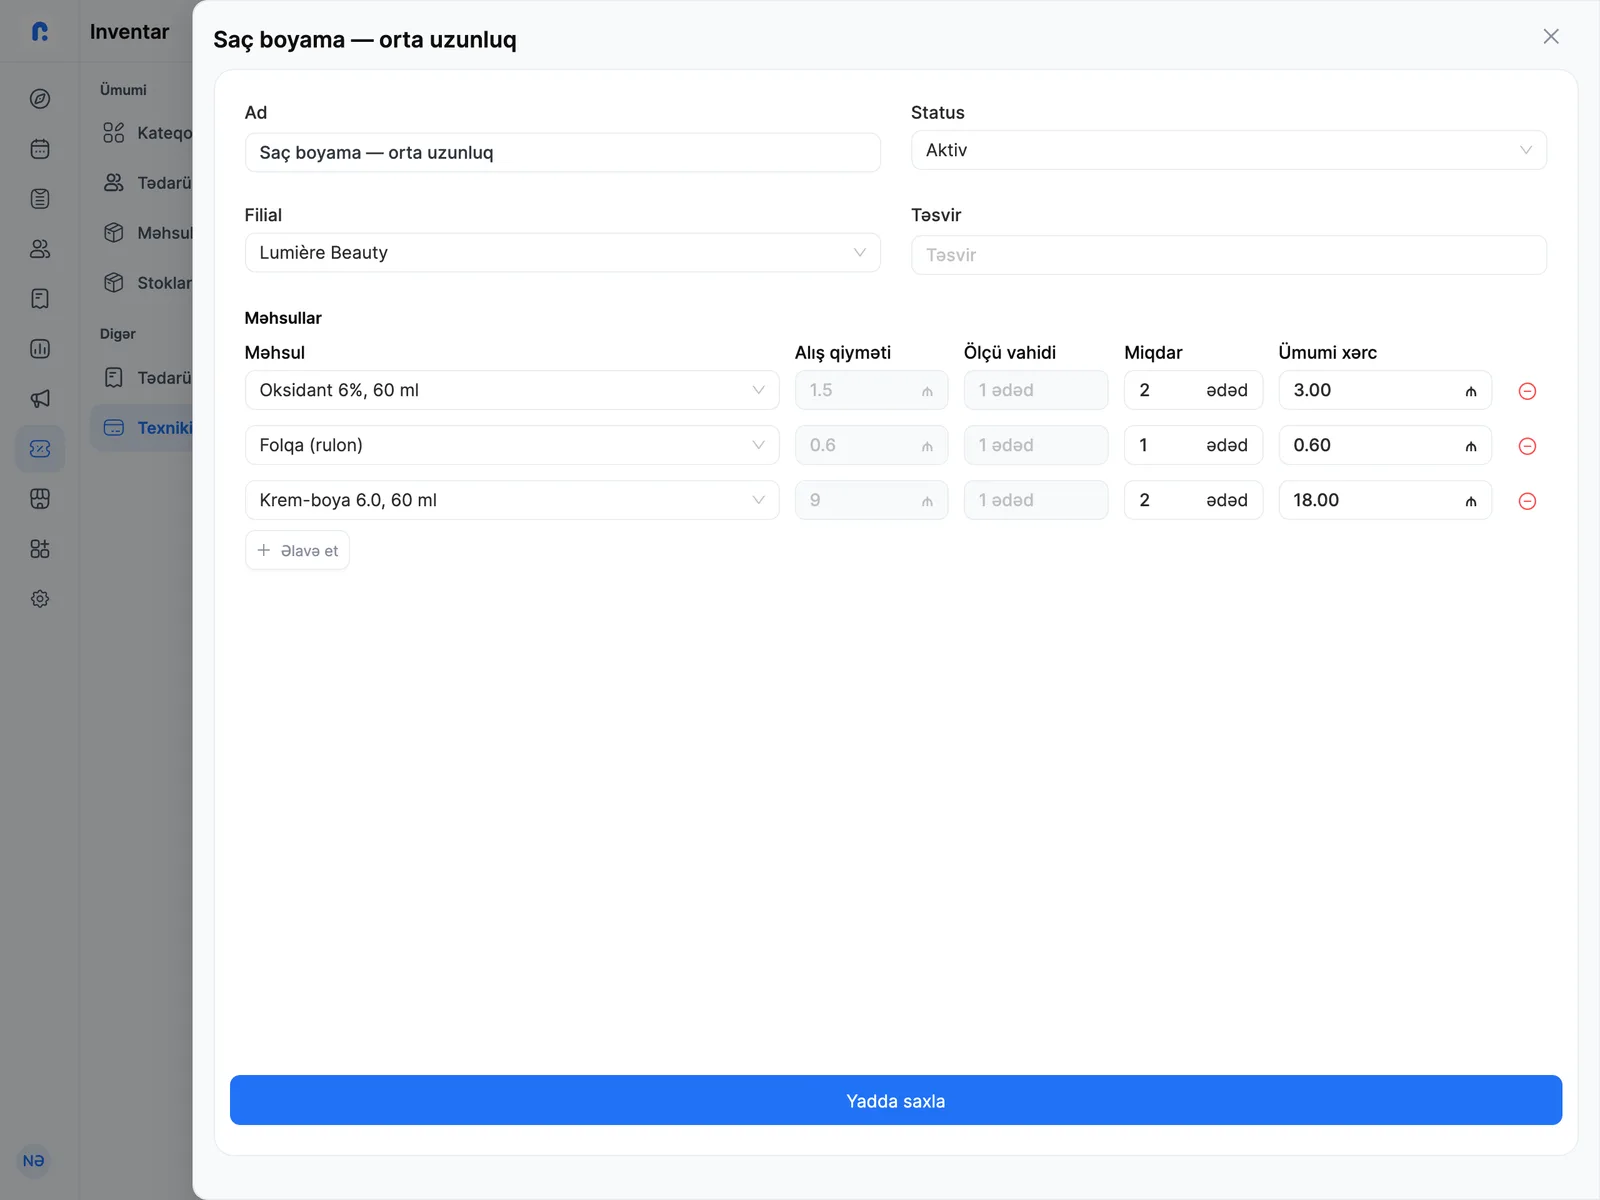Open the storefront icon in sidebar
This screenshot has width=1600, height=1200.
coord(40,499)
